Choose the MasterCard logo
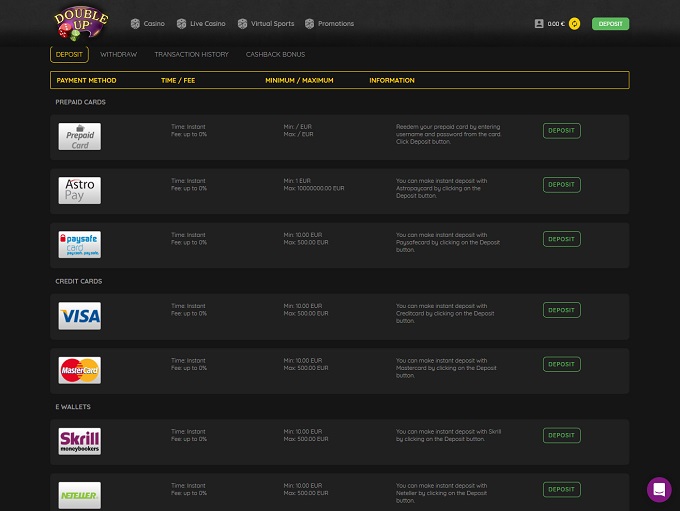 pyautogui.click(x=80, y=370)
